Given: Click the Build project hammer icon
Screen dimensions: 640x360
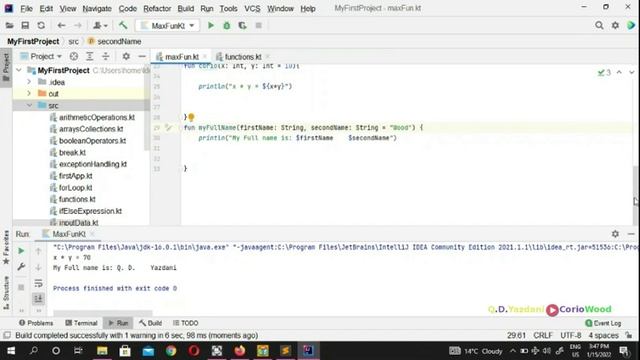Looking at the screenshot, I should pyautogui.click(x=123, y=26).
